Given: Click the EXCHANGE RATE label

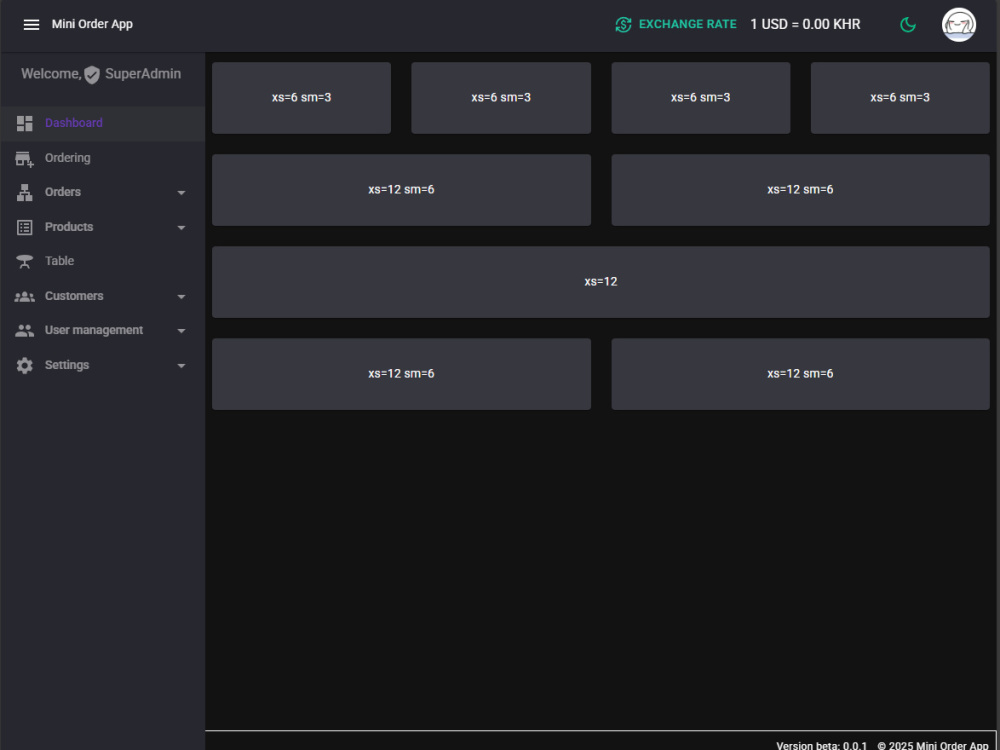Looking at the screenshot, I should 688,24.
